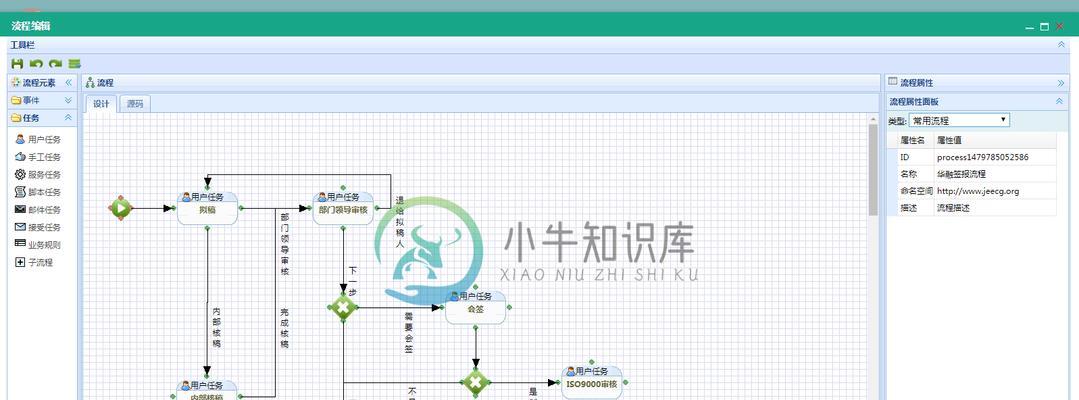Click the 部门领导审核 vertical connector label
Viewport: 1079px width, 400px height.
pyautogui.click(x=284, y=244)
